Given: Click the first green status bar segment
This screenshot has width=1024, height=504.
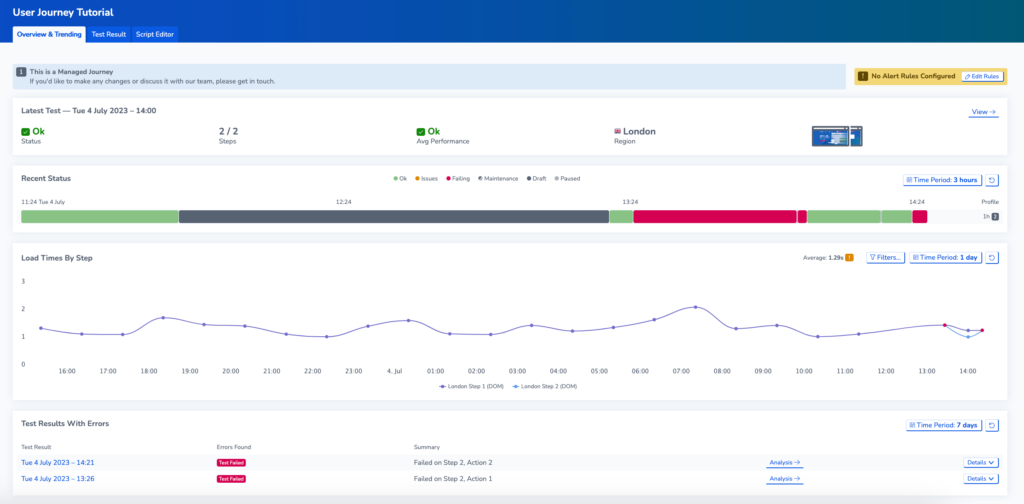Looking at the screenshot, I should (99, 217).
